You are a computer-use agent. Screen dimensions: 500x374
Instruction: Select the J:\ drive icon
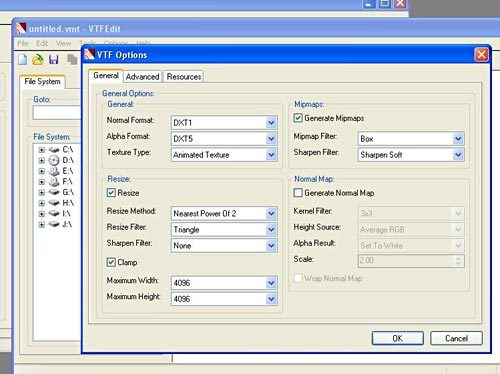point(54,224)
